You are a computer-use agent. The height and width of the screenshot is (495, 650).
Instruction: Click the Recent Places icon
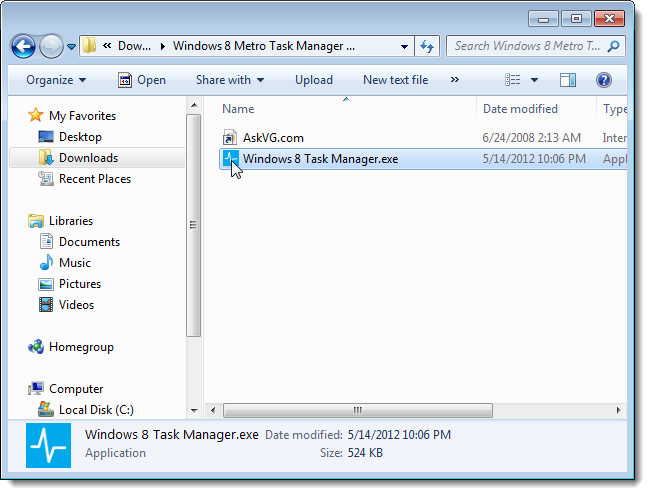point(46,179)
